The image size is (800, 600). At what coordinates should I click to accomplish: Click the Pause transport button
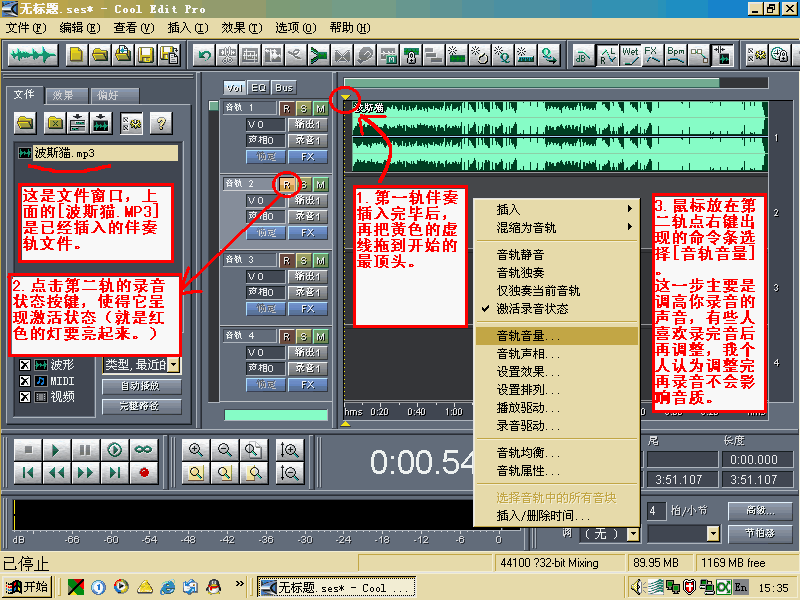click(85, 449)
